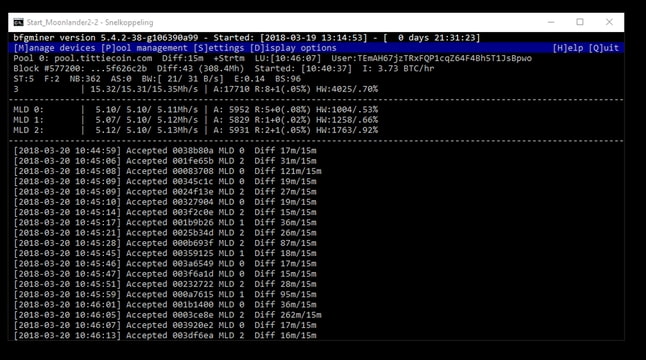Screen dimensions: 646x360
Task: Click log entry Accepted 001b9b26
Action: tap(165, 223)
